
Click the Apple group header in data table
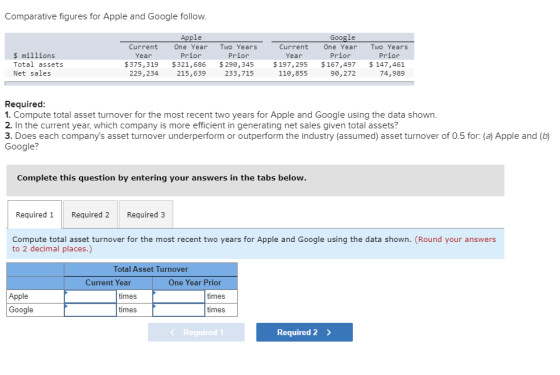[191, 37]
